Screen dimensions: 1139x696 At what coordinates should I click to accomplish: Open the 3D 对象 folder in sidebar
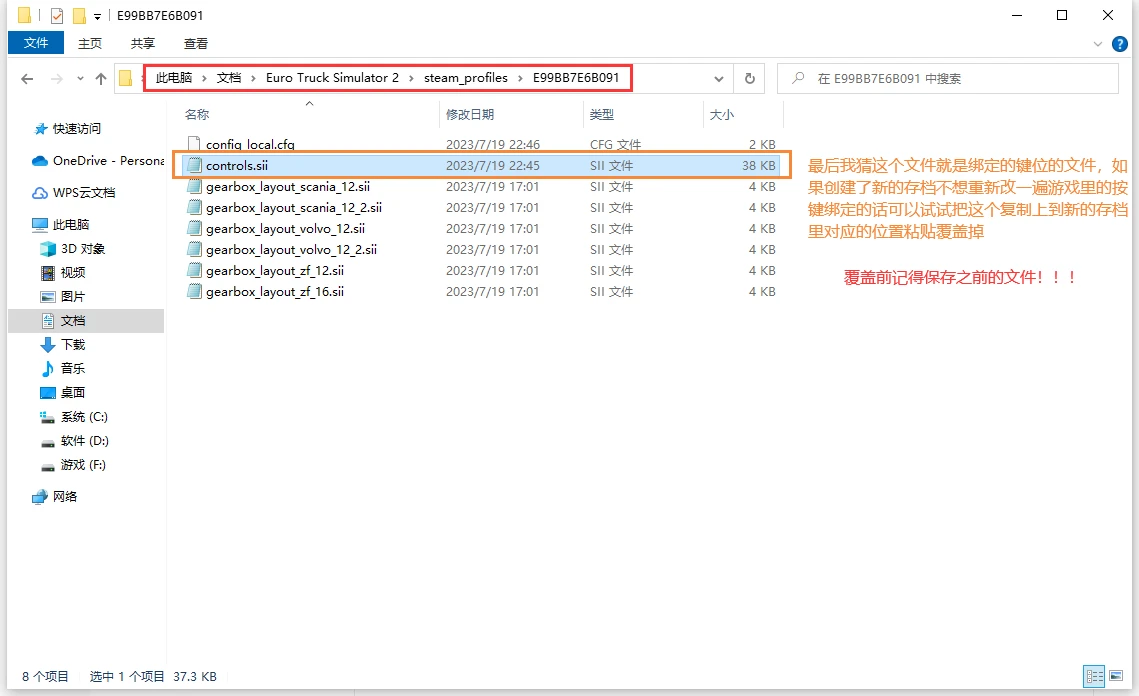click(83, 248)
